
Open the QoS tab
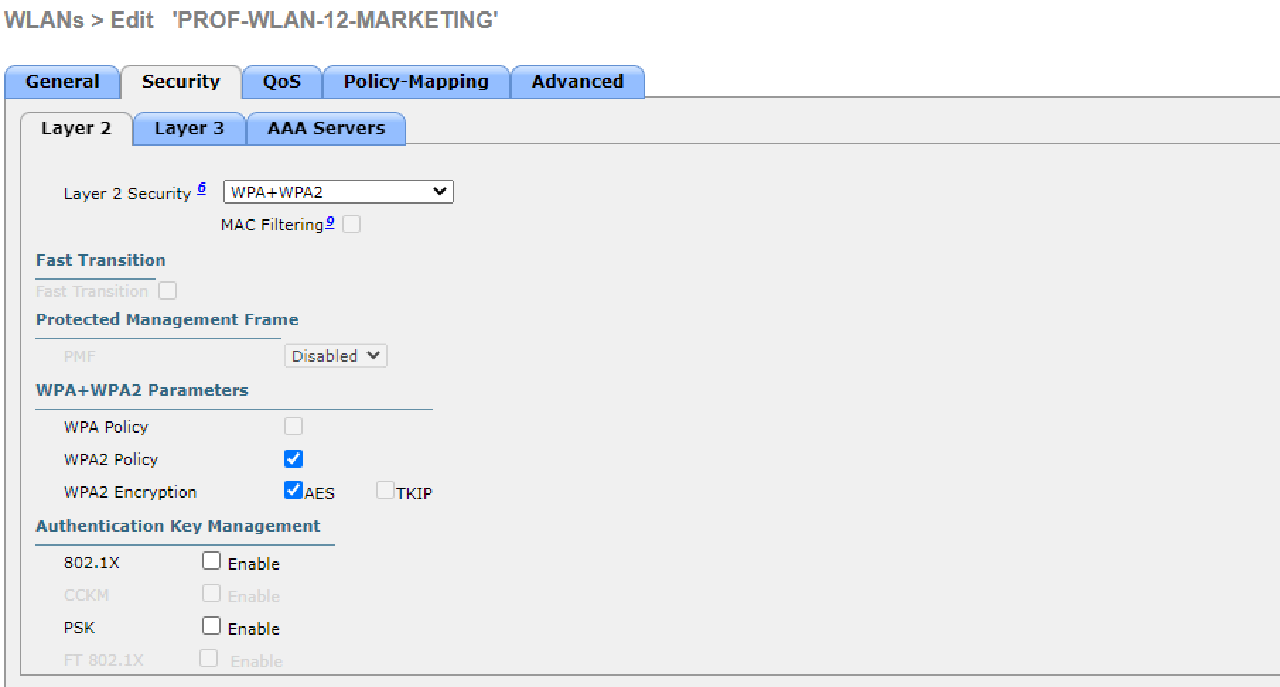pos(281,82)
